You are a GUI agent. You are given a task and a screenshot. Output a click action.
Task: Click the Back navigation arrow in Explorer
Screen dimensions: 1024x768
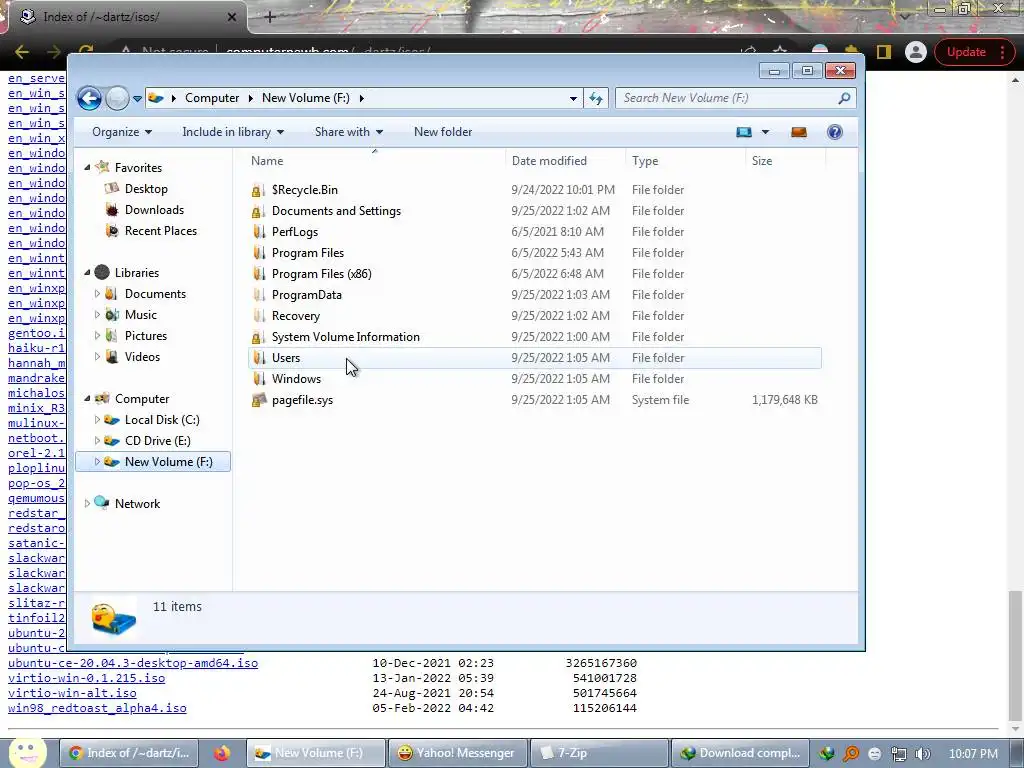(89, 98)
